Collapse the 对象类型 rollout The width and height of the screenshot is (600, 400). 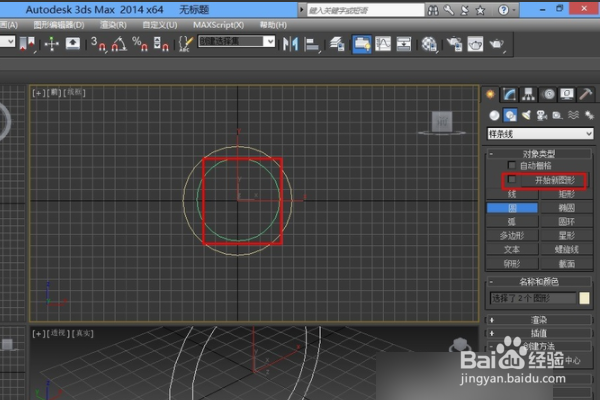[x=539, y=154]
